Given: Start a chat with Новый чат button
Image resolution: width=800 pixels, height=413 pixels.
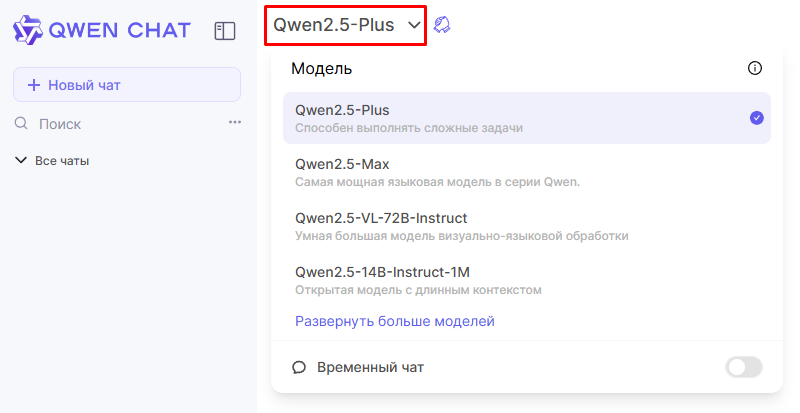Looking at the screenshot, I should click(x=127, y=85).
